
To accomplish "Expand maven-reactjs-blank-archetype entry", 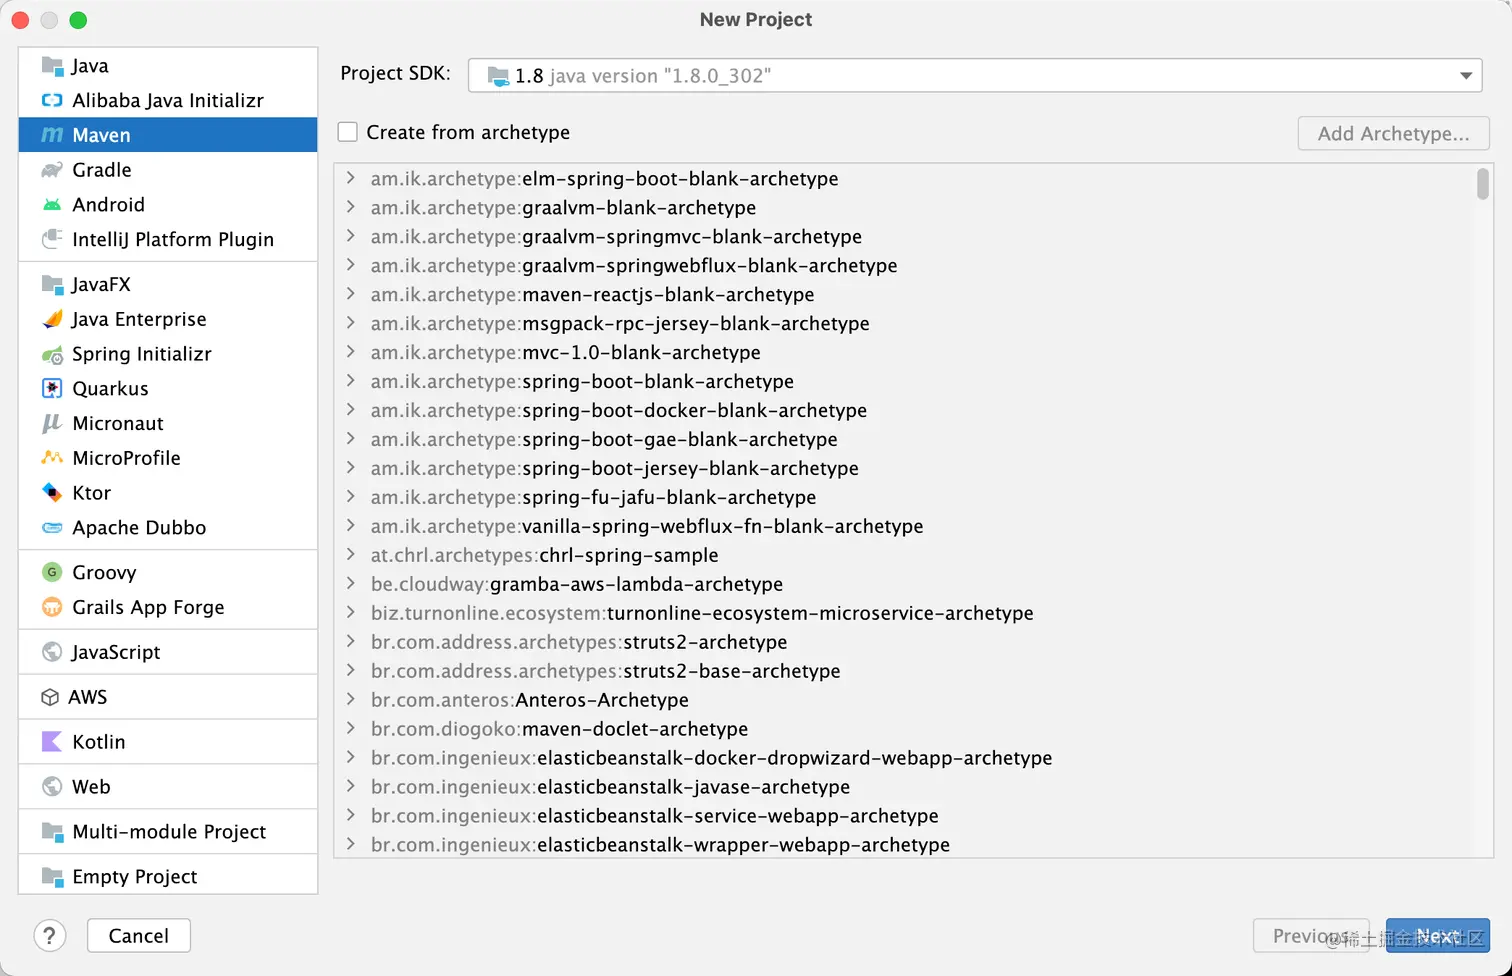I will pyautogui.click(x=350, y=294).
